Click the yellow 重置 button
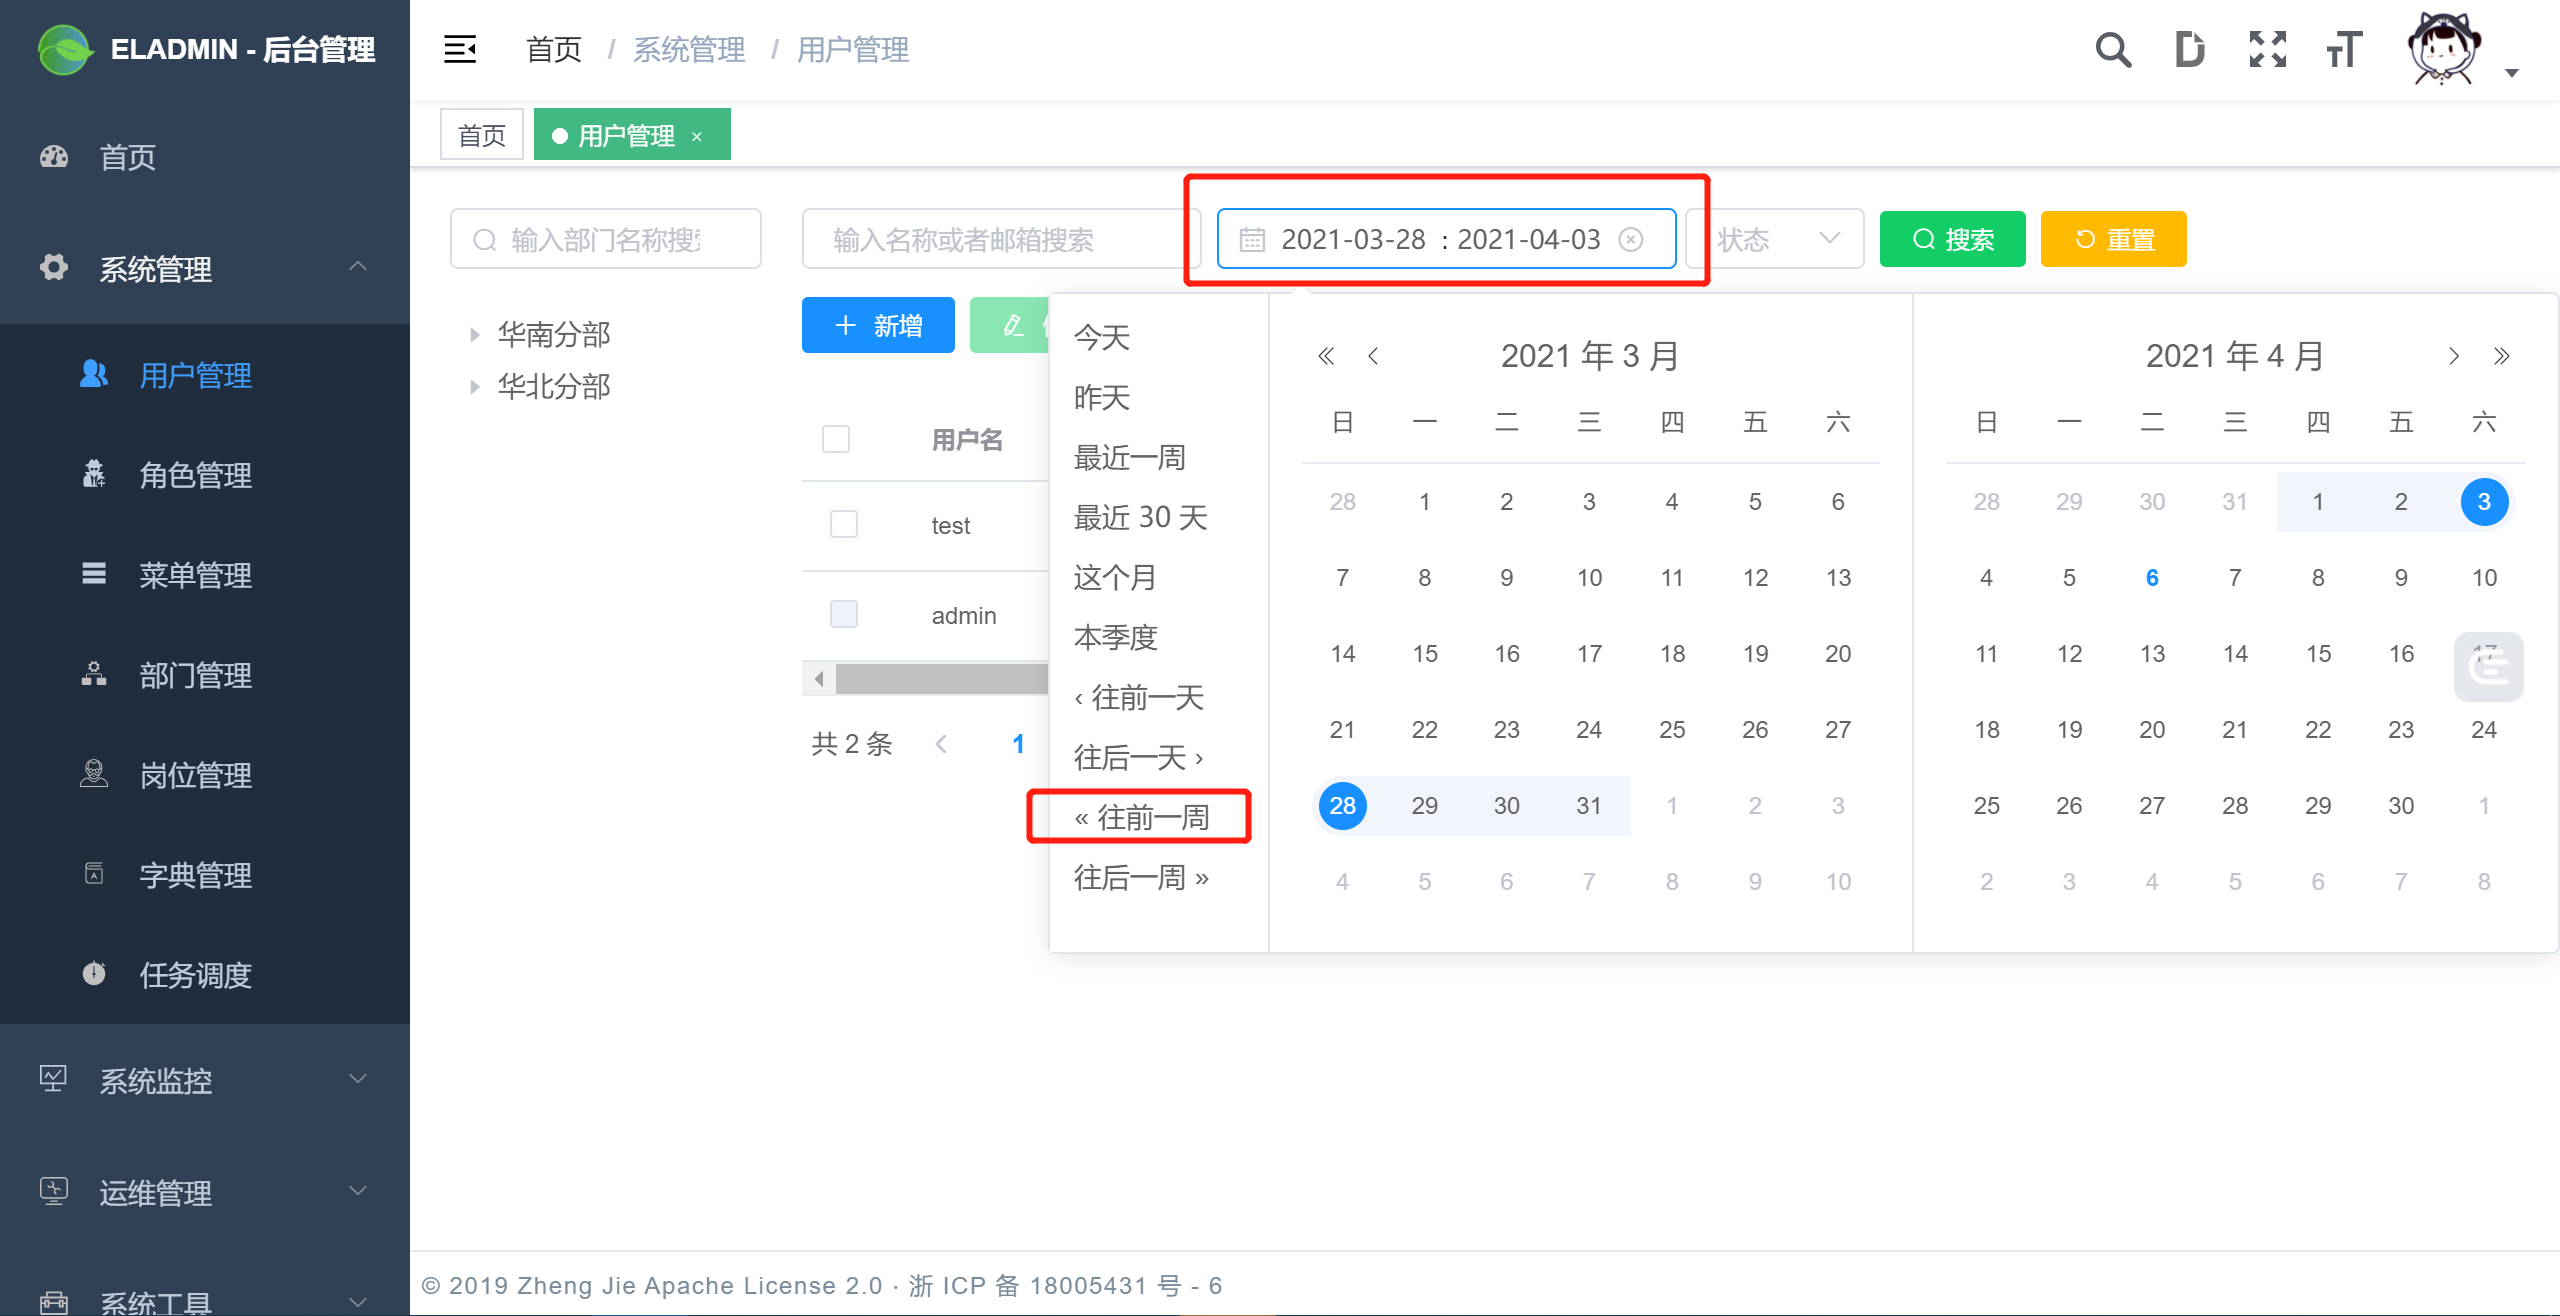 point(2113,239)
